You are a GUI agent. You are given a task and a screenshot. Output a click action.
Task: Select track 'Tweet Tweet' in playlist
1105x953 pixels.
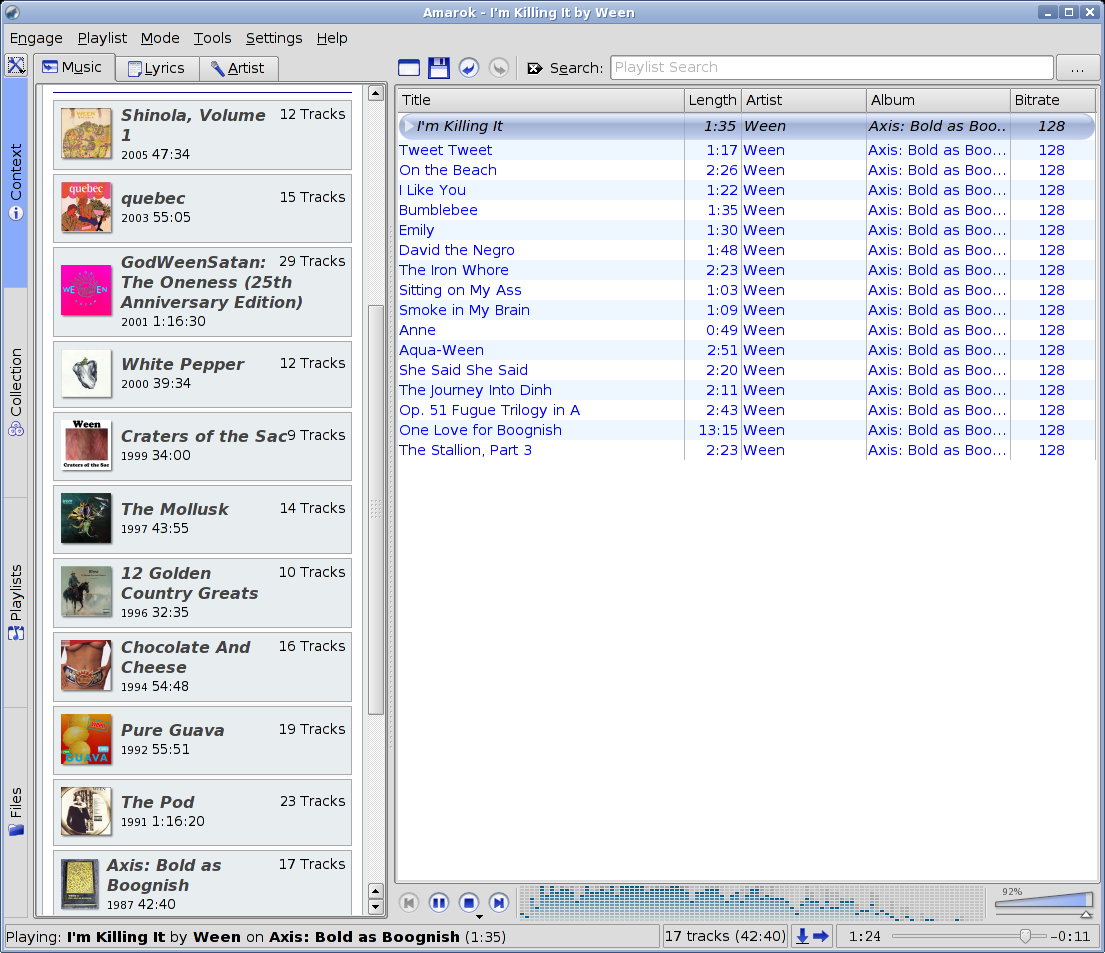tap(746, 150)
